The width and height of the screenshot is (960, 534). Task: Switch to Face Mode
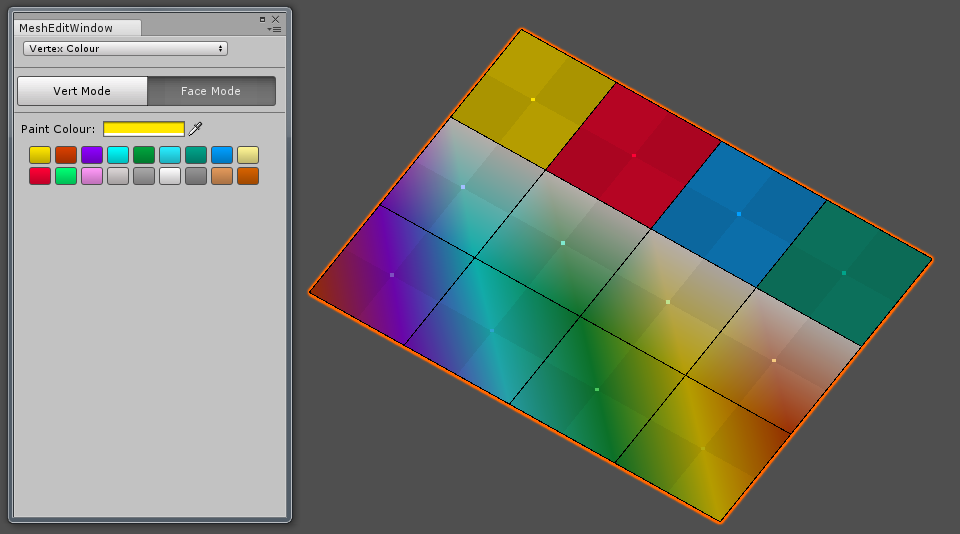211,91
